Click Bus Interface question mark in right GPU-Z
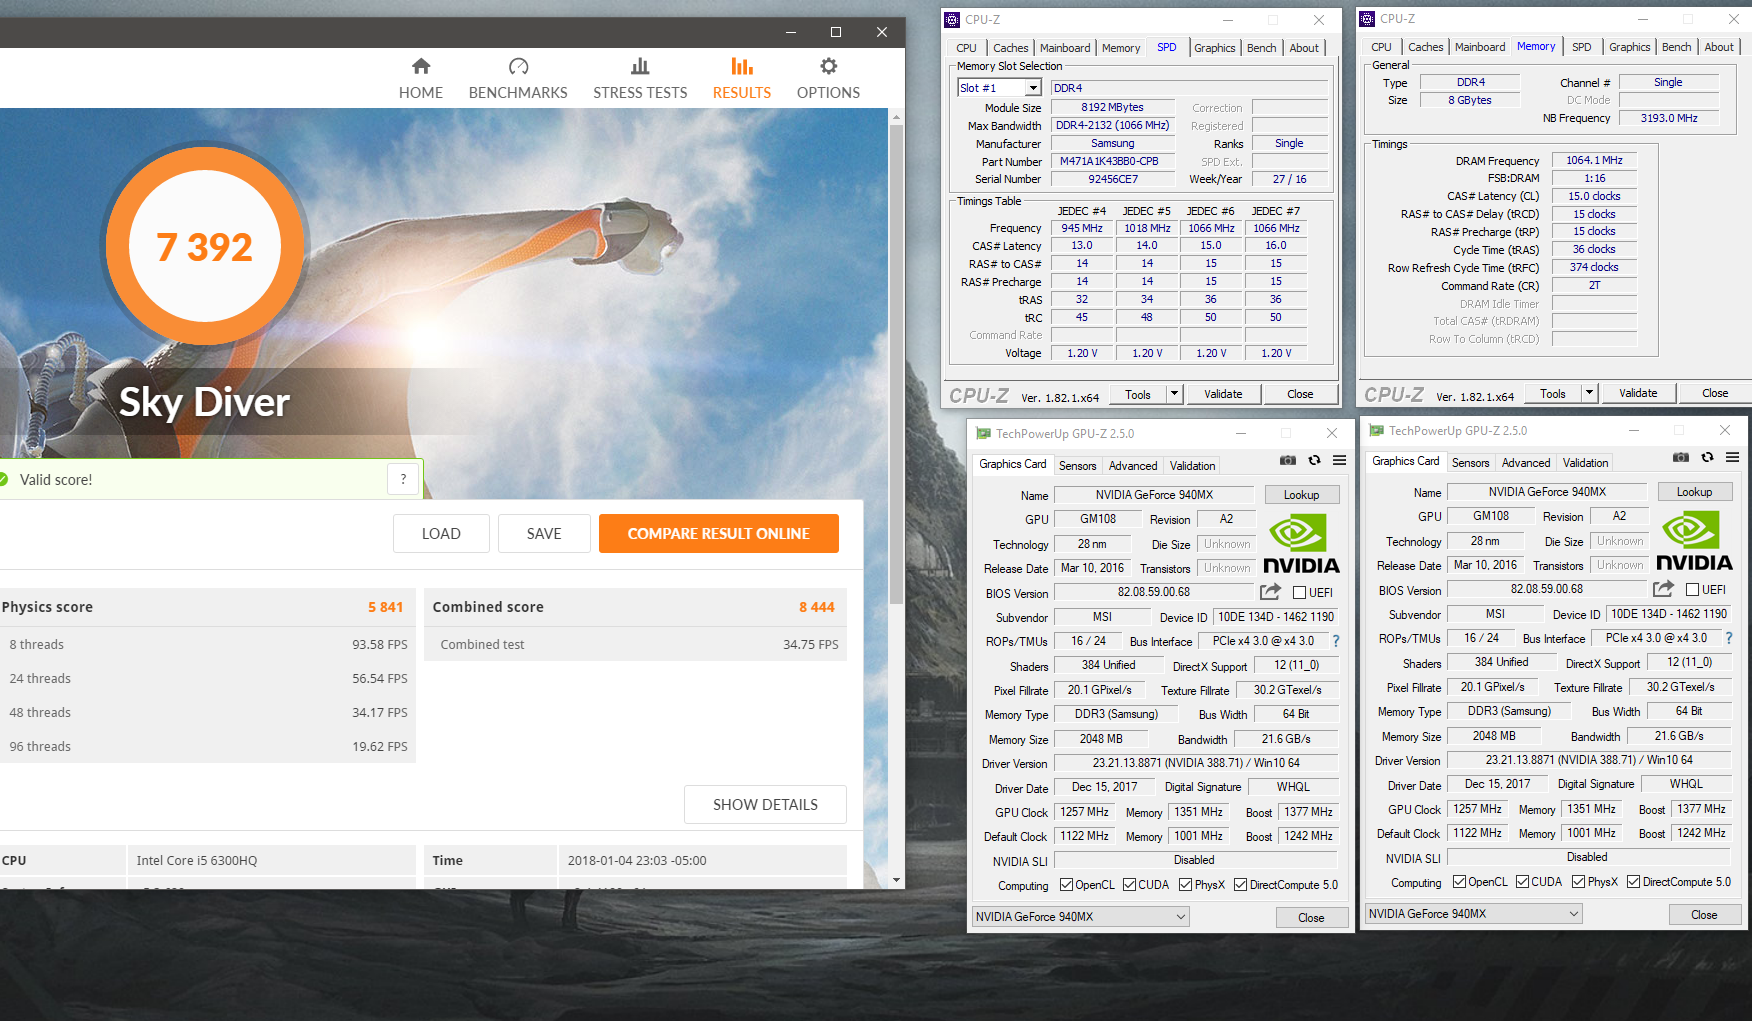 point(1729,638)
